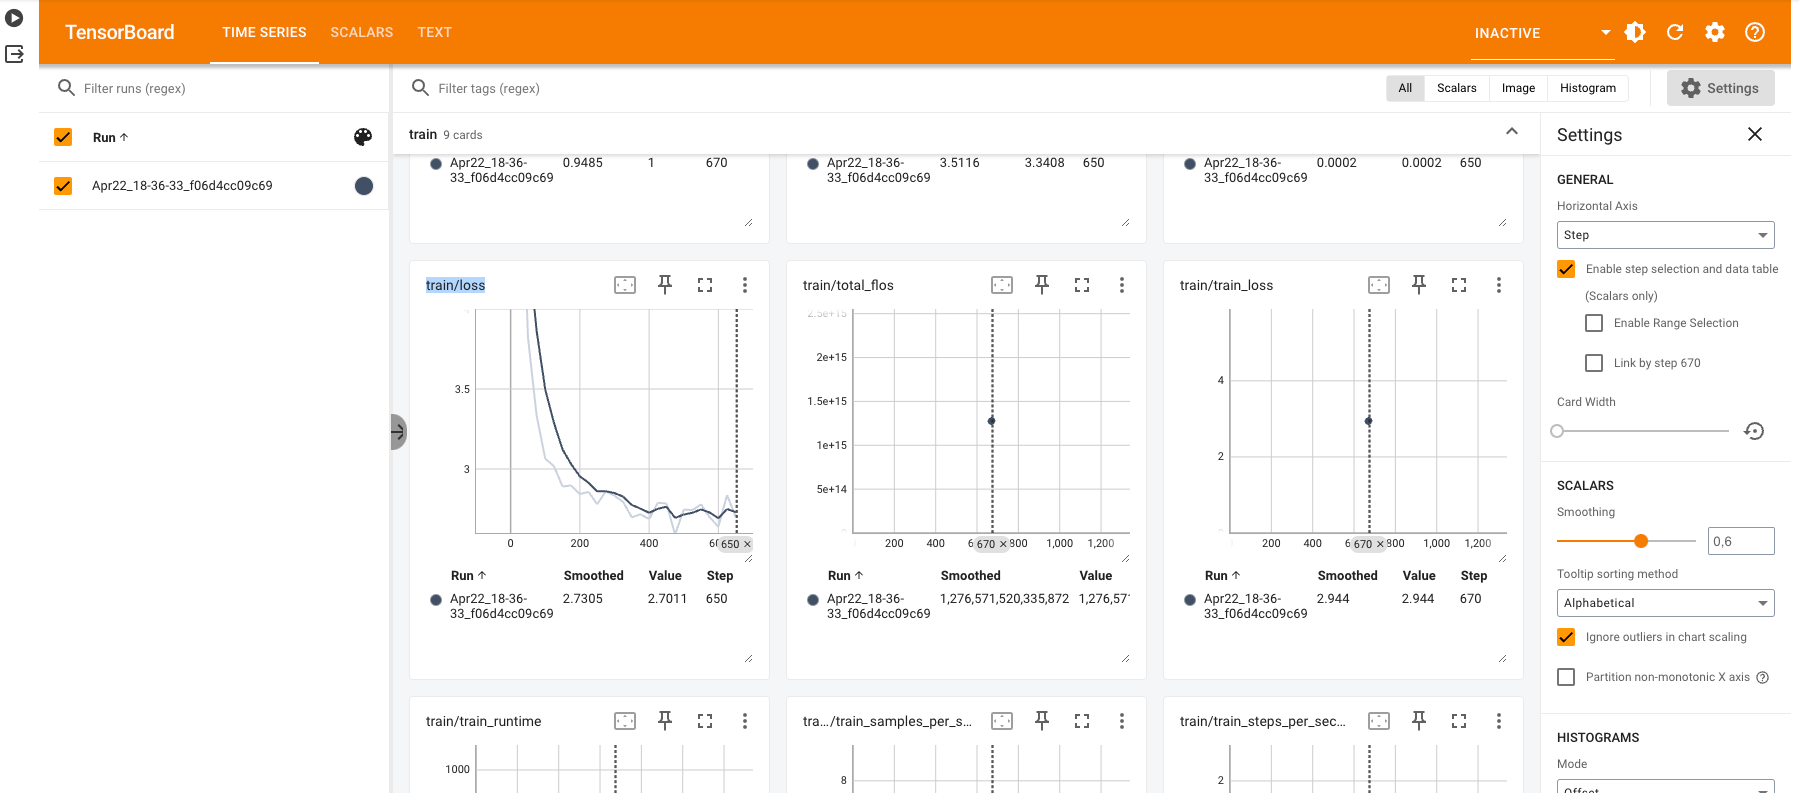Pin the train/train_runtime card

(x=665, y=721)
